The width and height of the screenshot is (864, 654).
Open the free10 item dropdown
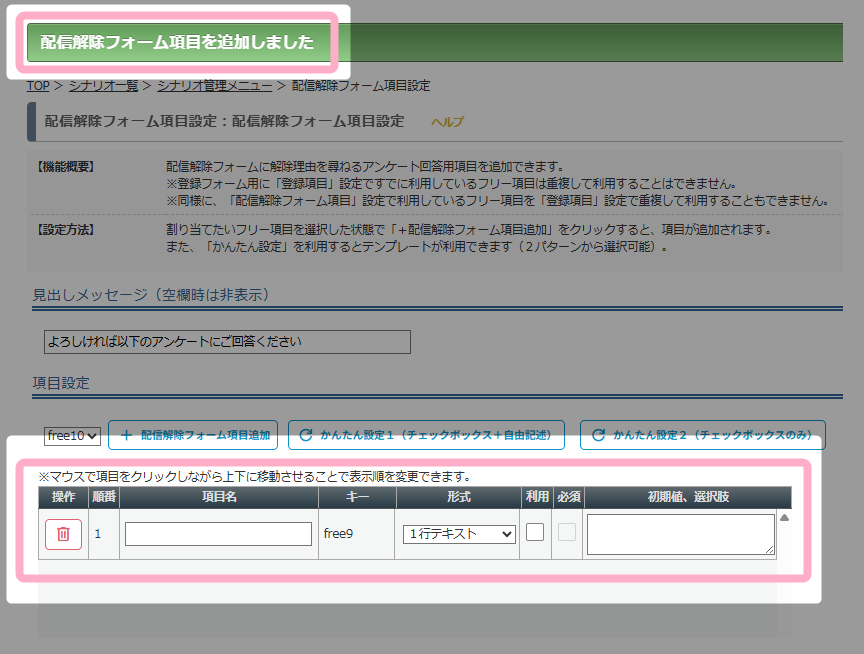[72, 436]
